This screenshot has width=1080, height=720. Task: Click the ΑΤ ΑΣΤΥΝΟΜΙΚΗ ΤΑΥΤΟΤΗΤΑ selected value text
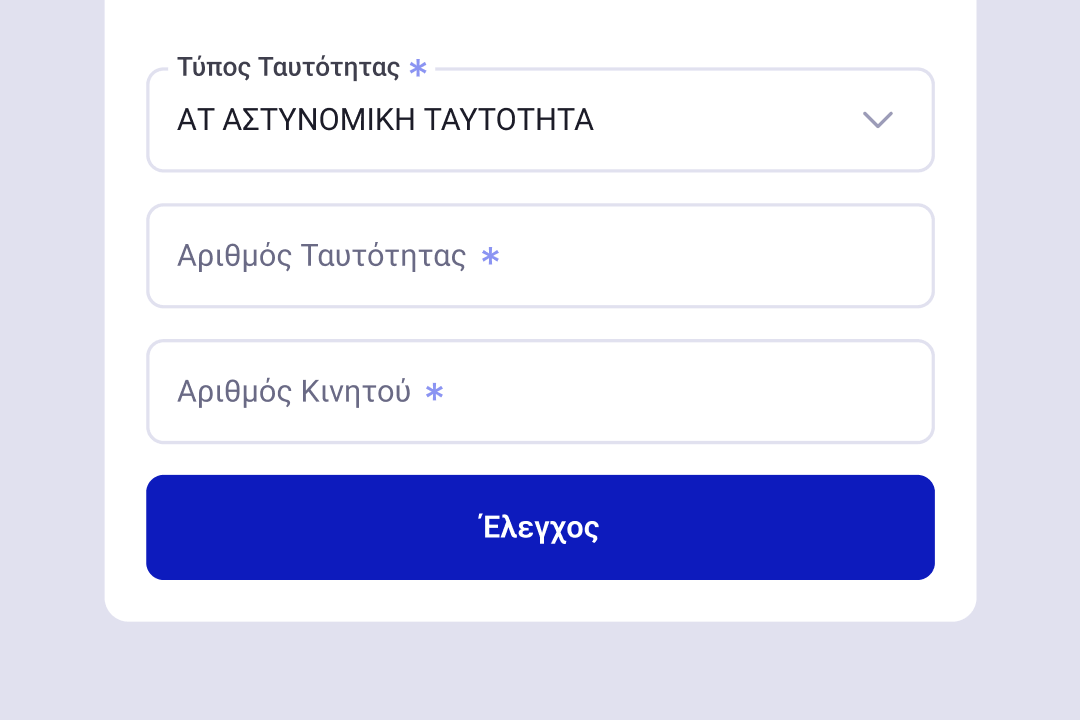tap(385, 119)
